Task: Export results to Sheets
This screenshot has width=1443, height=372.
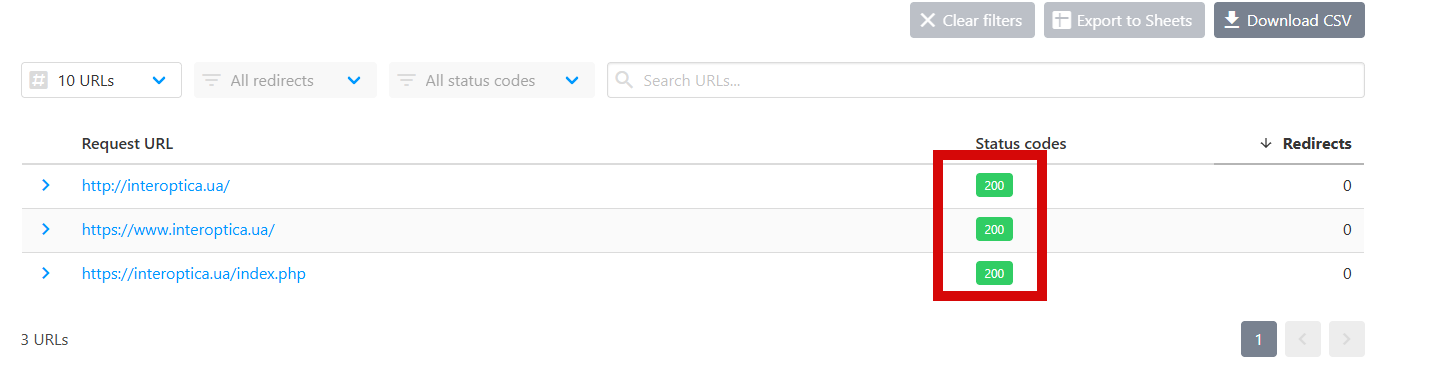Action: point(1124,20)
